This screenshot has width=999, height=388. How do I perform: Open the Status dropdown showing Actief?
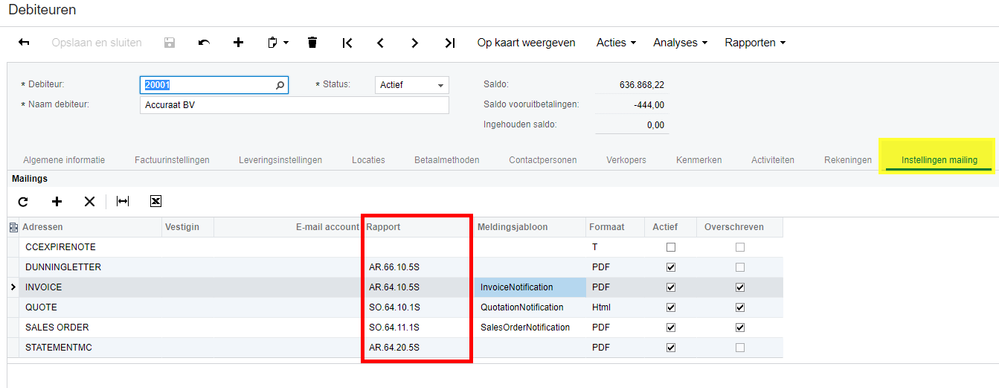412,85
